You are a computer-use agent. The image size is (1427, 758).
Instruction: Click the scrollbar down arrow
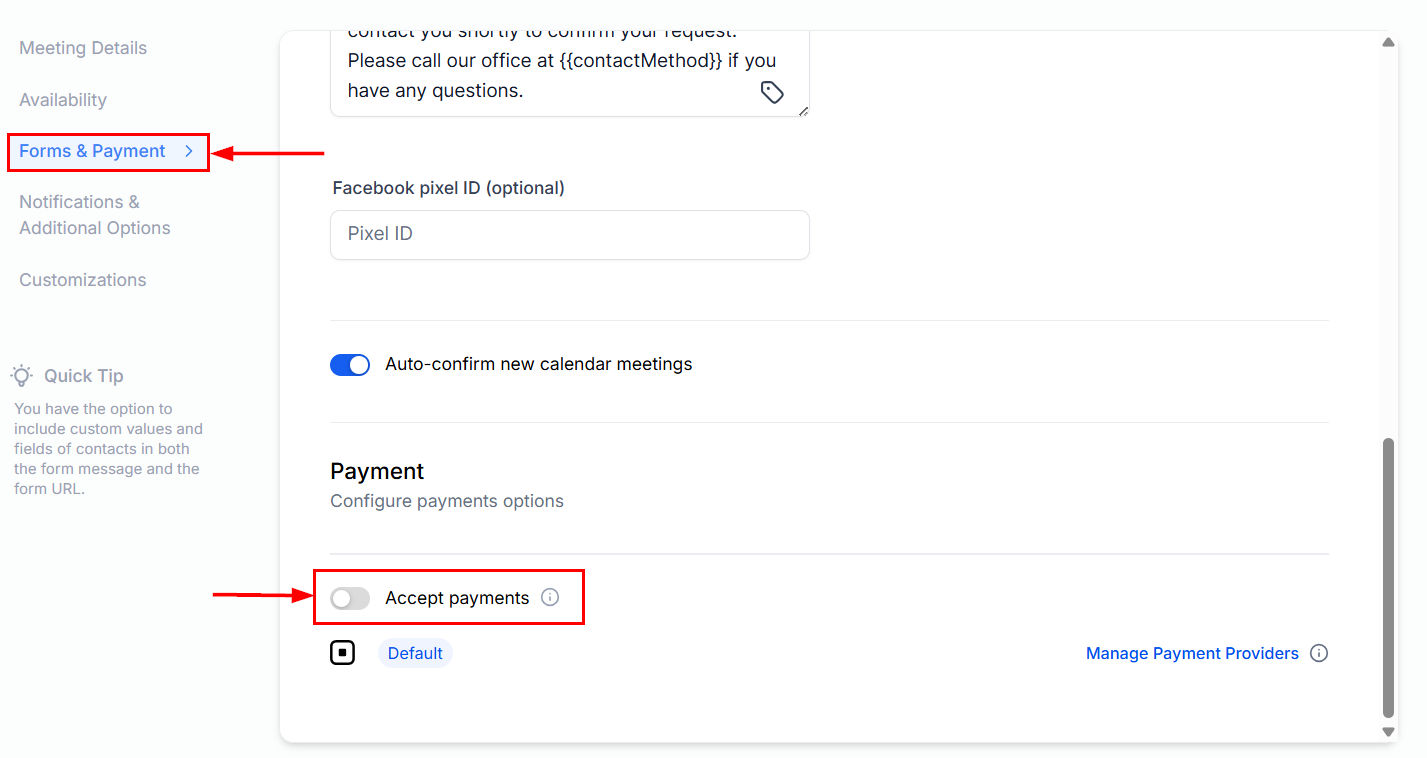point(1388,732)
